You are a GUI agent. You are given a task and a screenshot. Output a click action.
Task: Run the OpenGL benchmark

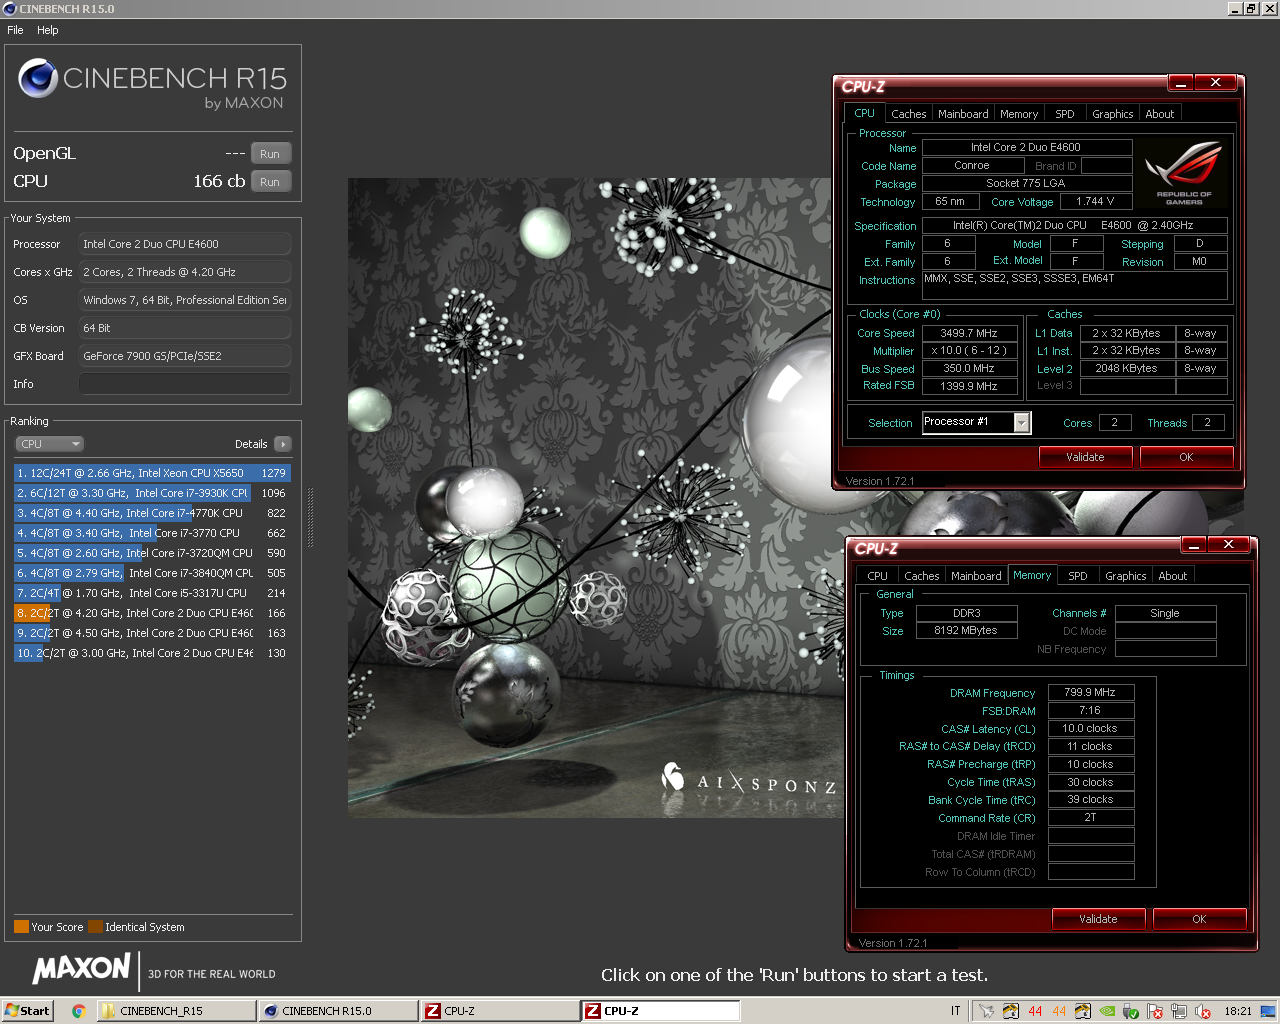click(x=270, y=154)
